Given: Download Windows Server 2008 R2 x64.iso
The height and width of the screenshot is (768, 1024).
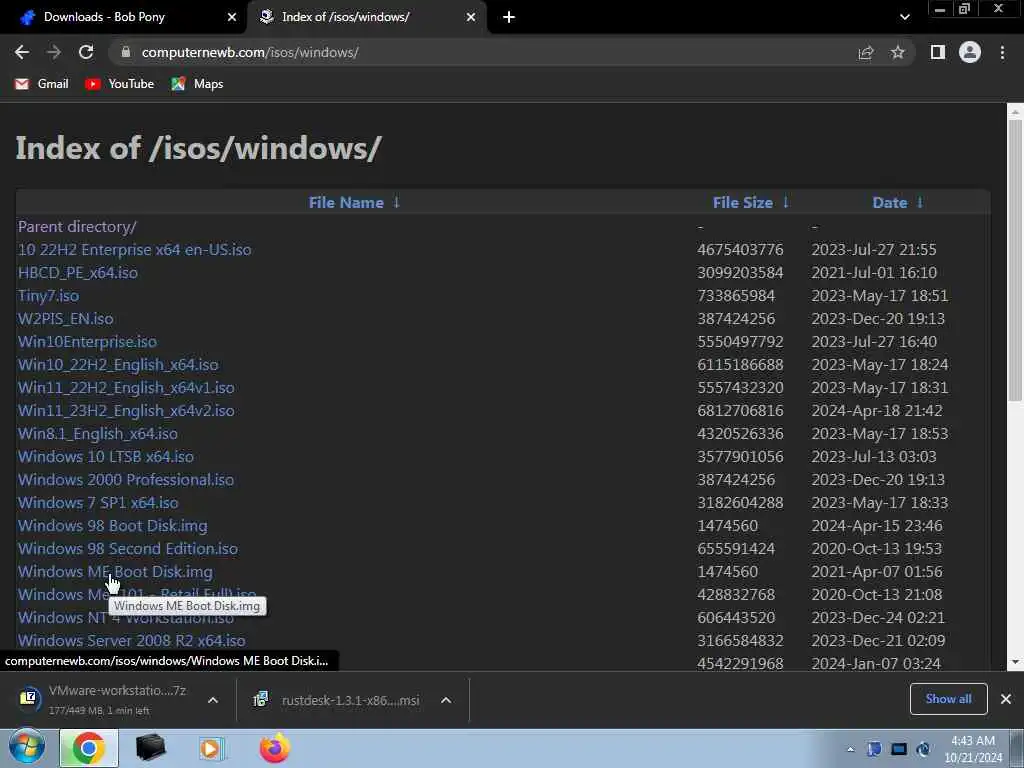Looking at the screenshot, I should point(131,641).
